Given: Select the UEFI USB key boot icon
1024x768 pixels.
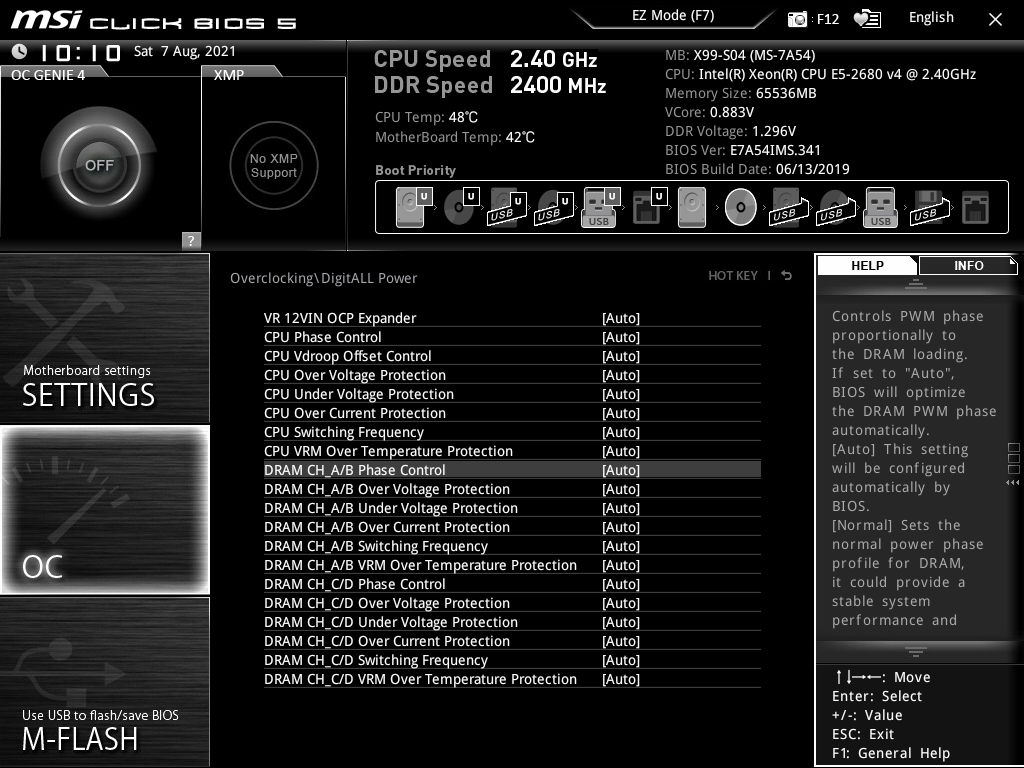Looking at the screenshot, I should [x=600, y=208].
